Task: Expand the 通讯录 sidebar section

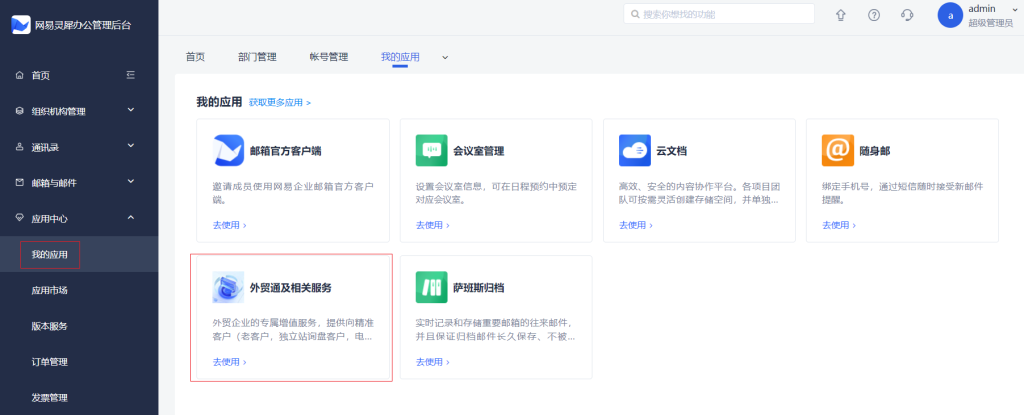Action: 130,146
